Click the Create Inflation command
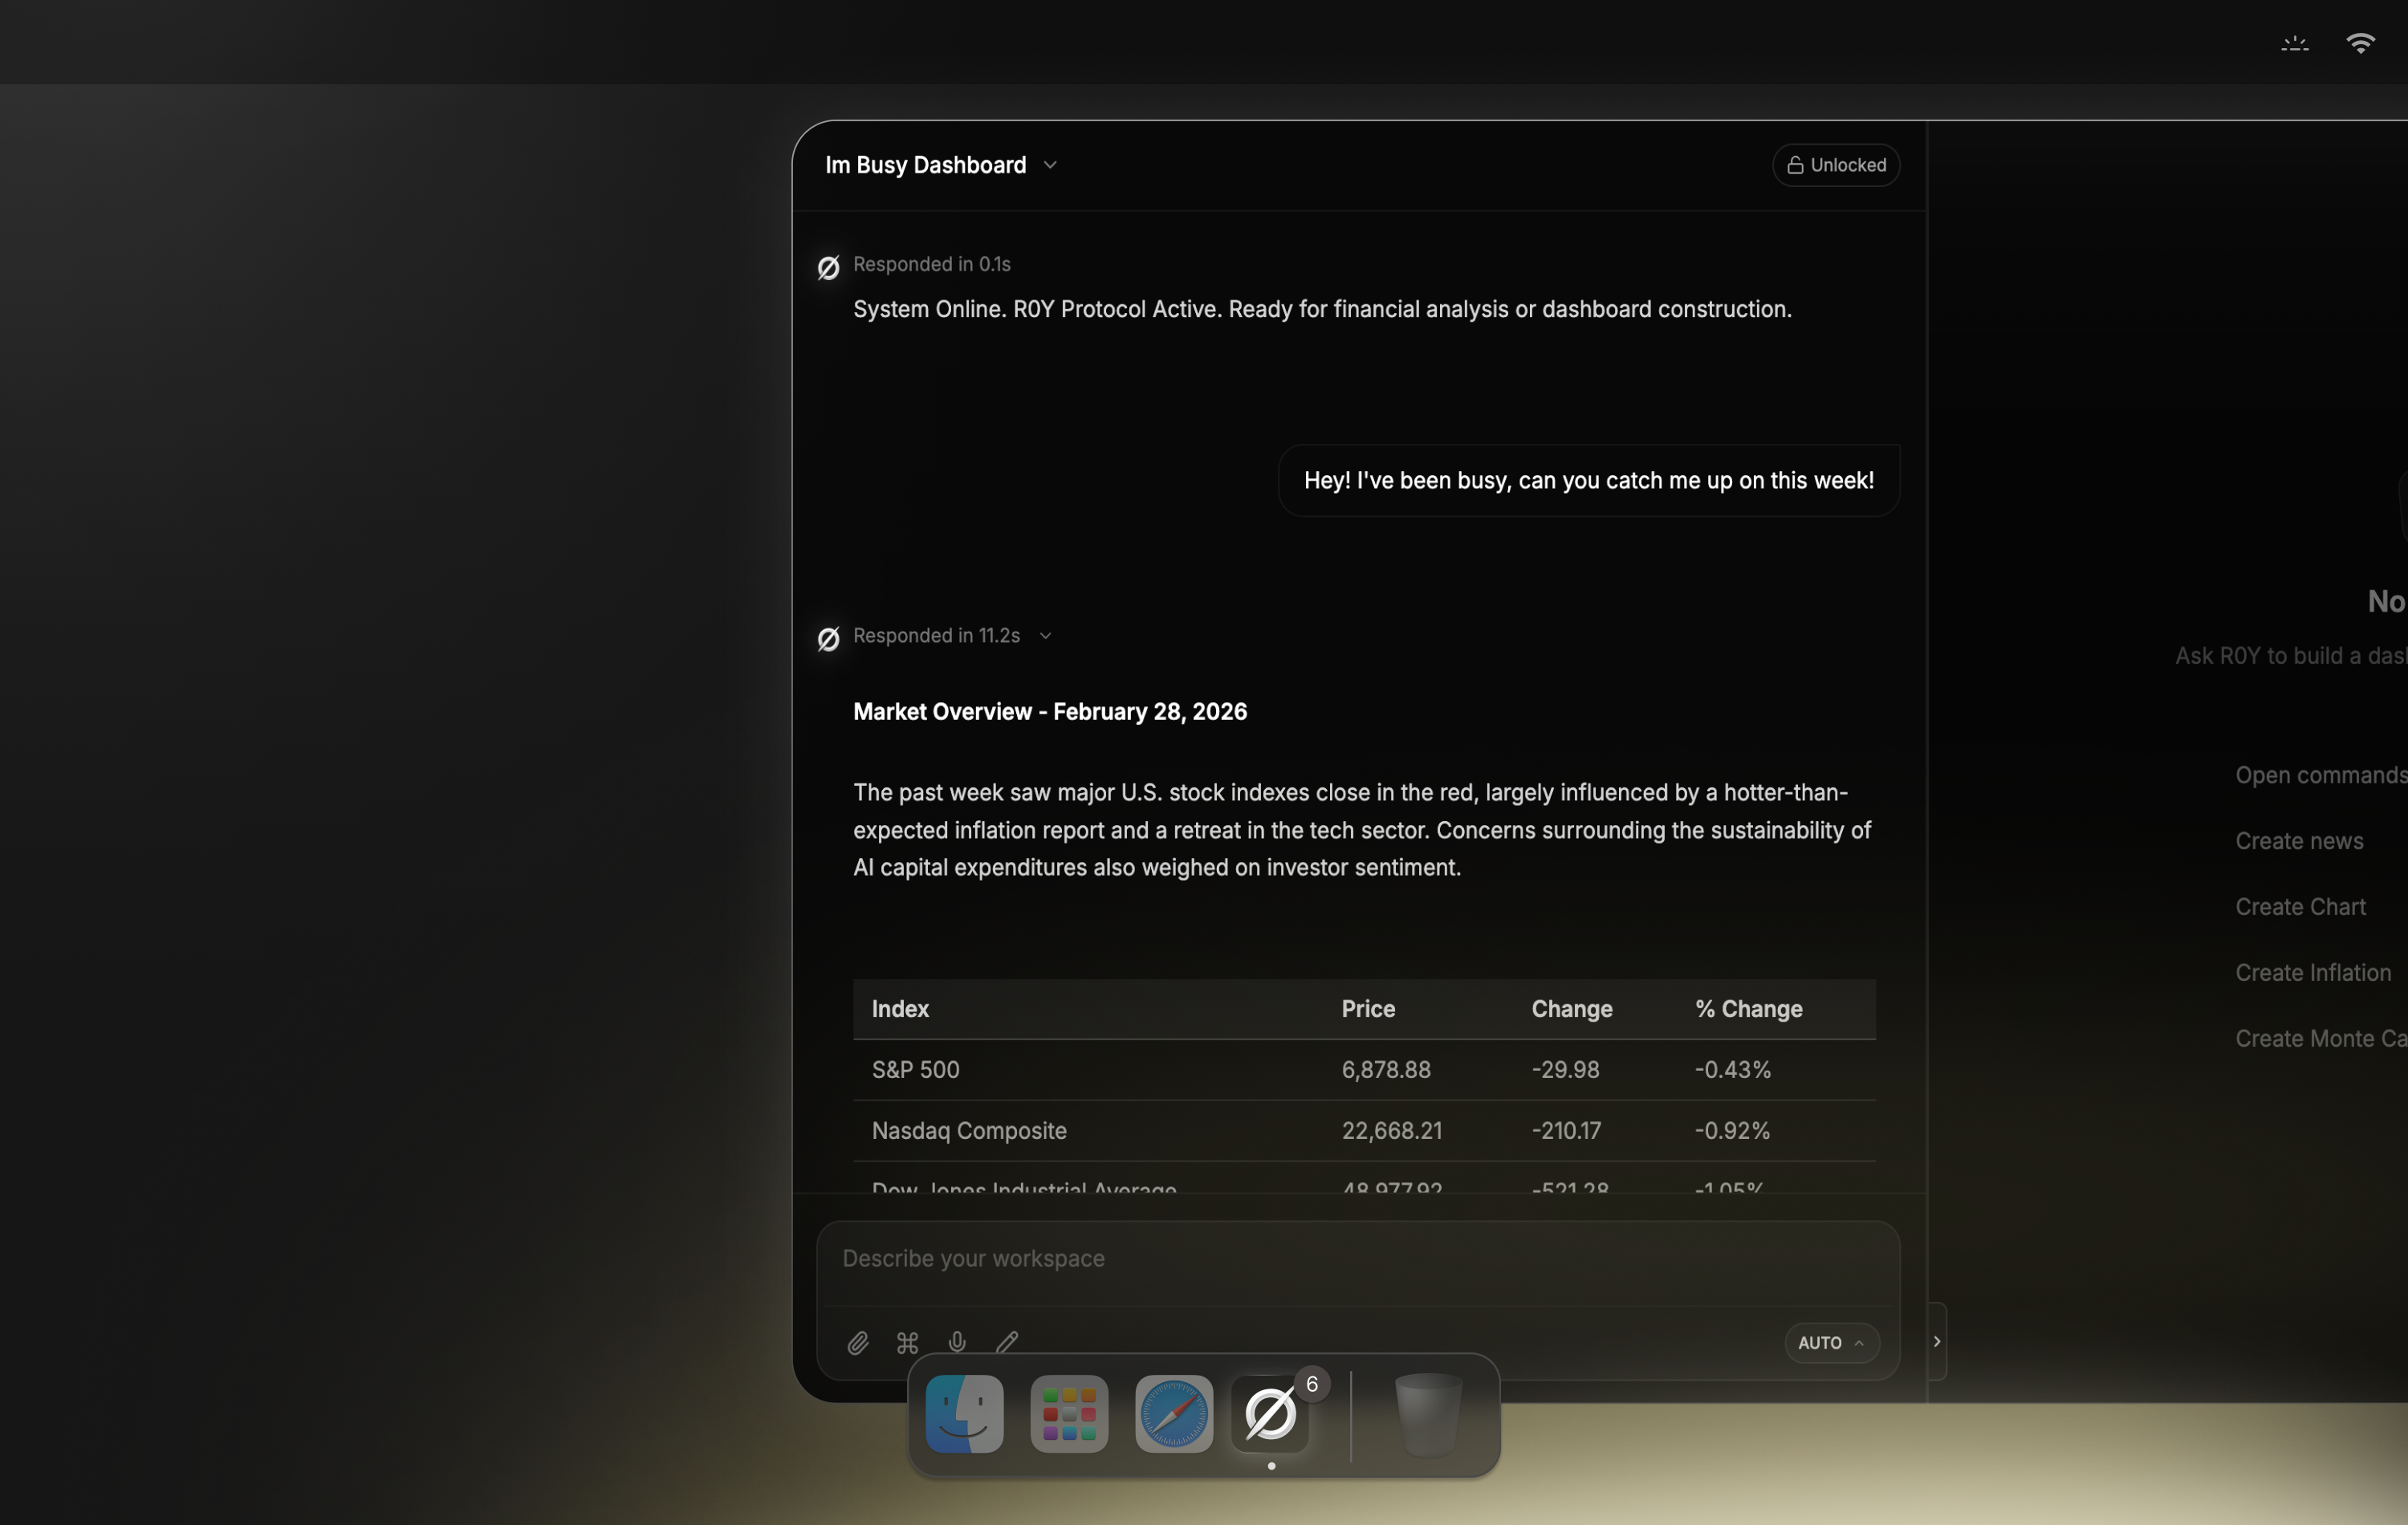The image size is (2408, 1525). [2313, 971]
